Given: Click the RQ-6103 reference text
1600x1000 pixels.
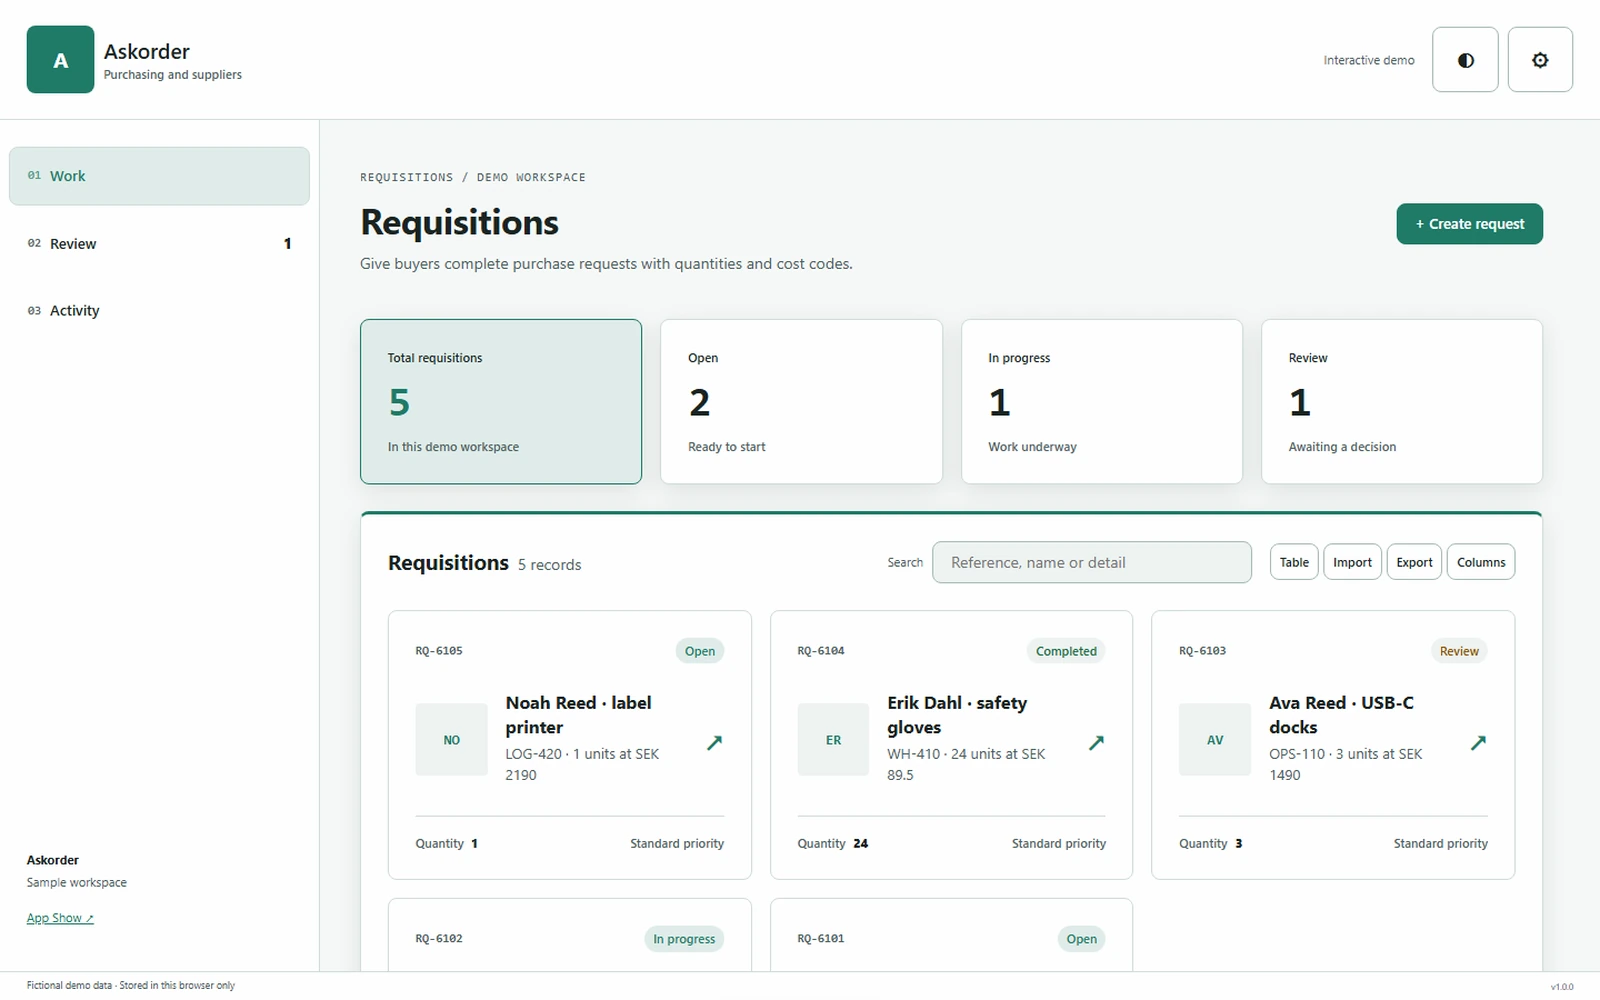Looking at the screenshot, I should tap(1202, 651).
